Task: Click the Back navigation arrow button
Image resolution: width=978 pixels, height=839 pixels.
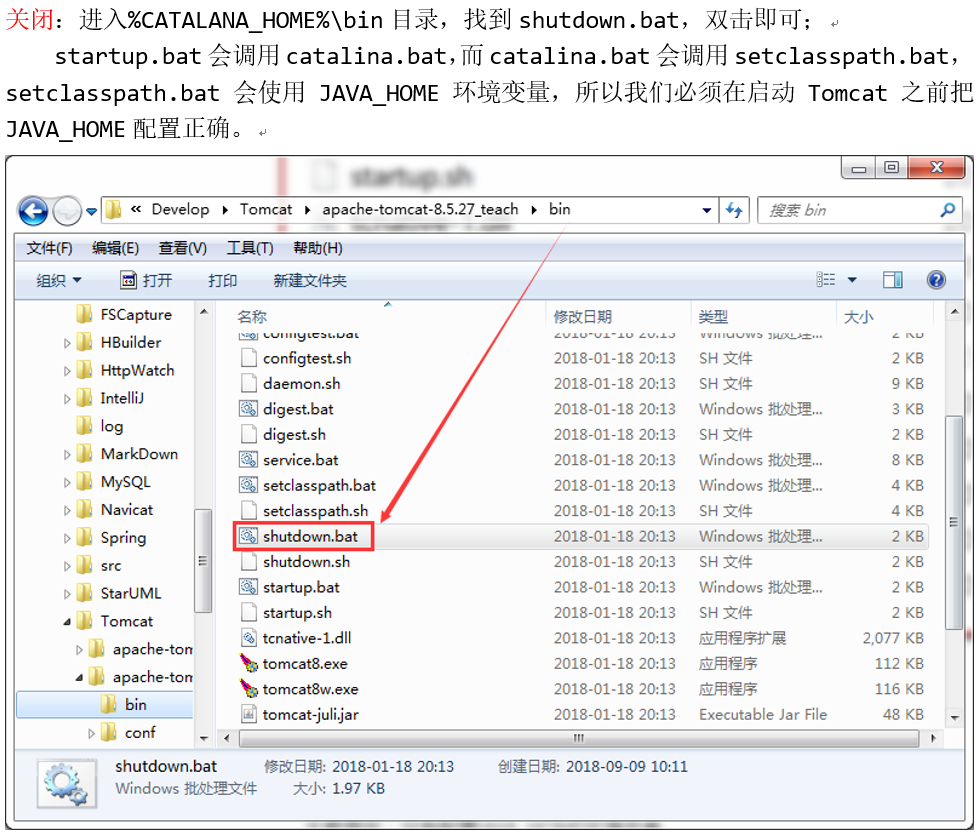Action: [33, 211]
